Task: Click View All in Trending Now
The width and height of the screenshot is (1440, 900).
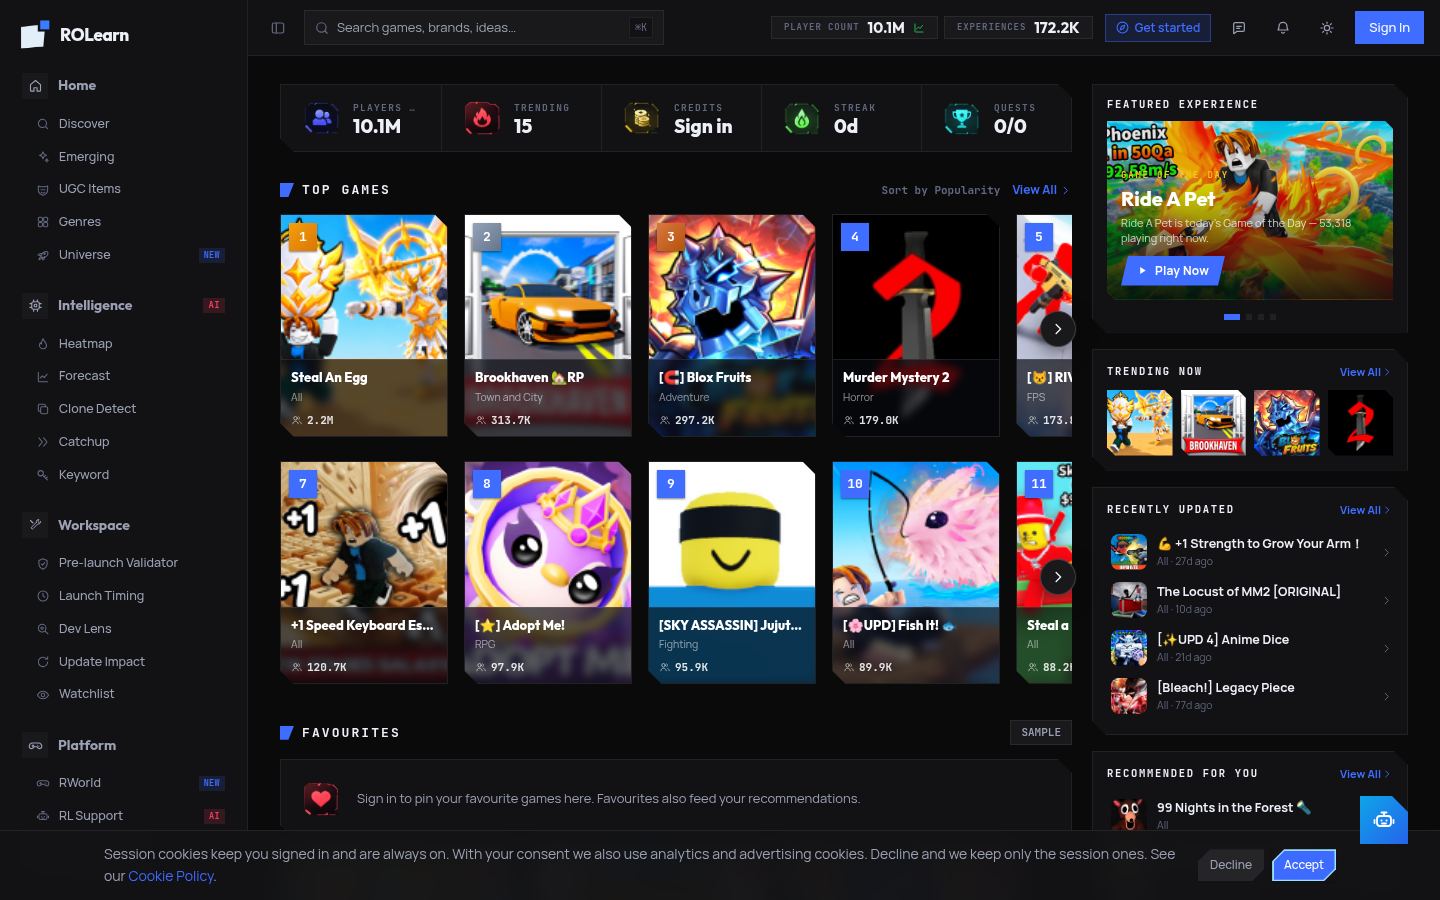Action: pos(1365,372)
